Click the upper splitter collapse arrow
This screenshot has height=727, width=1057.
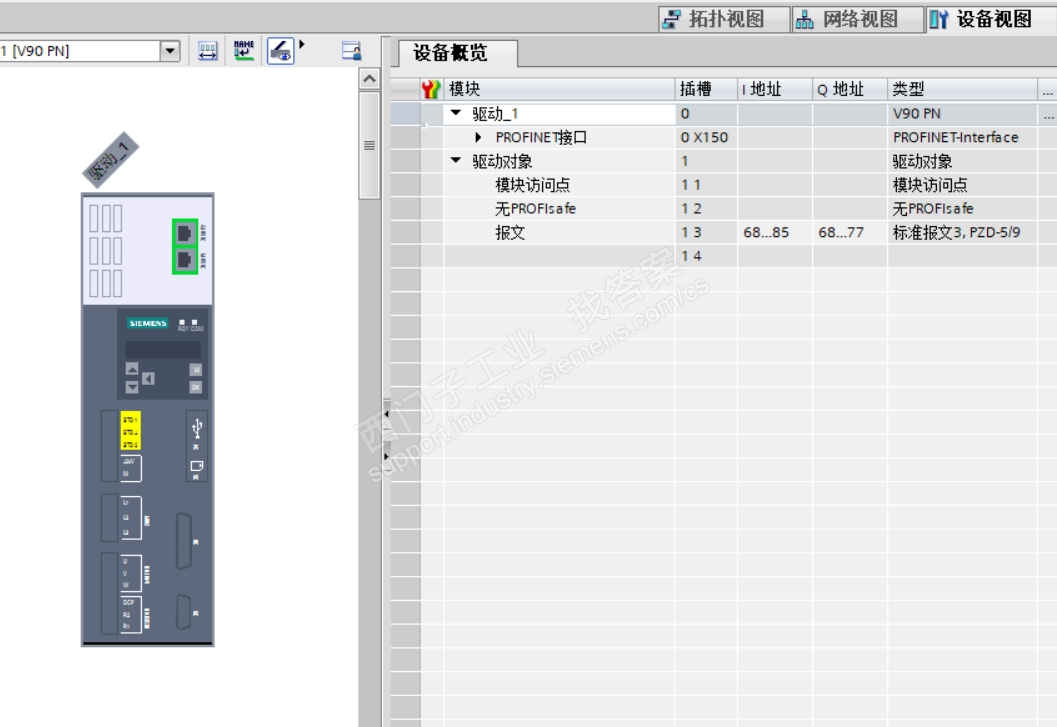click(386, 414)
